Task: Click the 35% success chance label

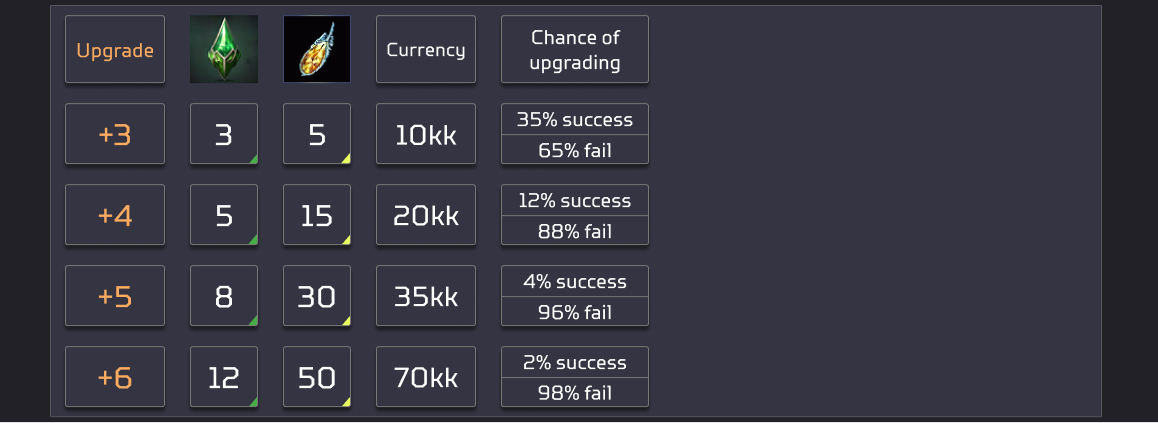Action: [575, 120]
